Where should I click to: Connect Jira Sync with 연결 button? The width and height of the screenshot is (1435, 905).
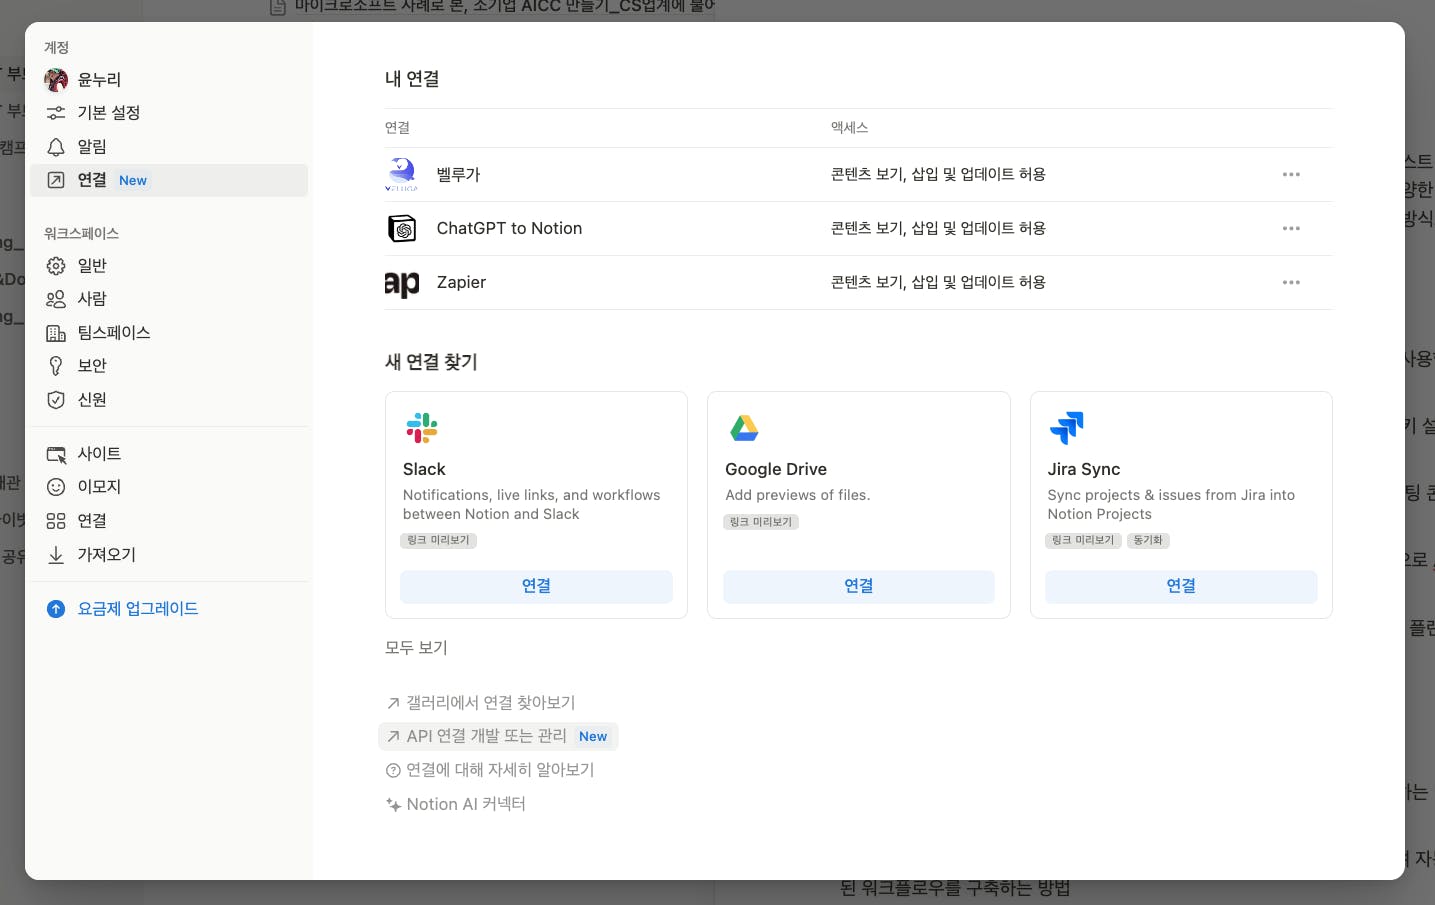point(1181,587)
